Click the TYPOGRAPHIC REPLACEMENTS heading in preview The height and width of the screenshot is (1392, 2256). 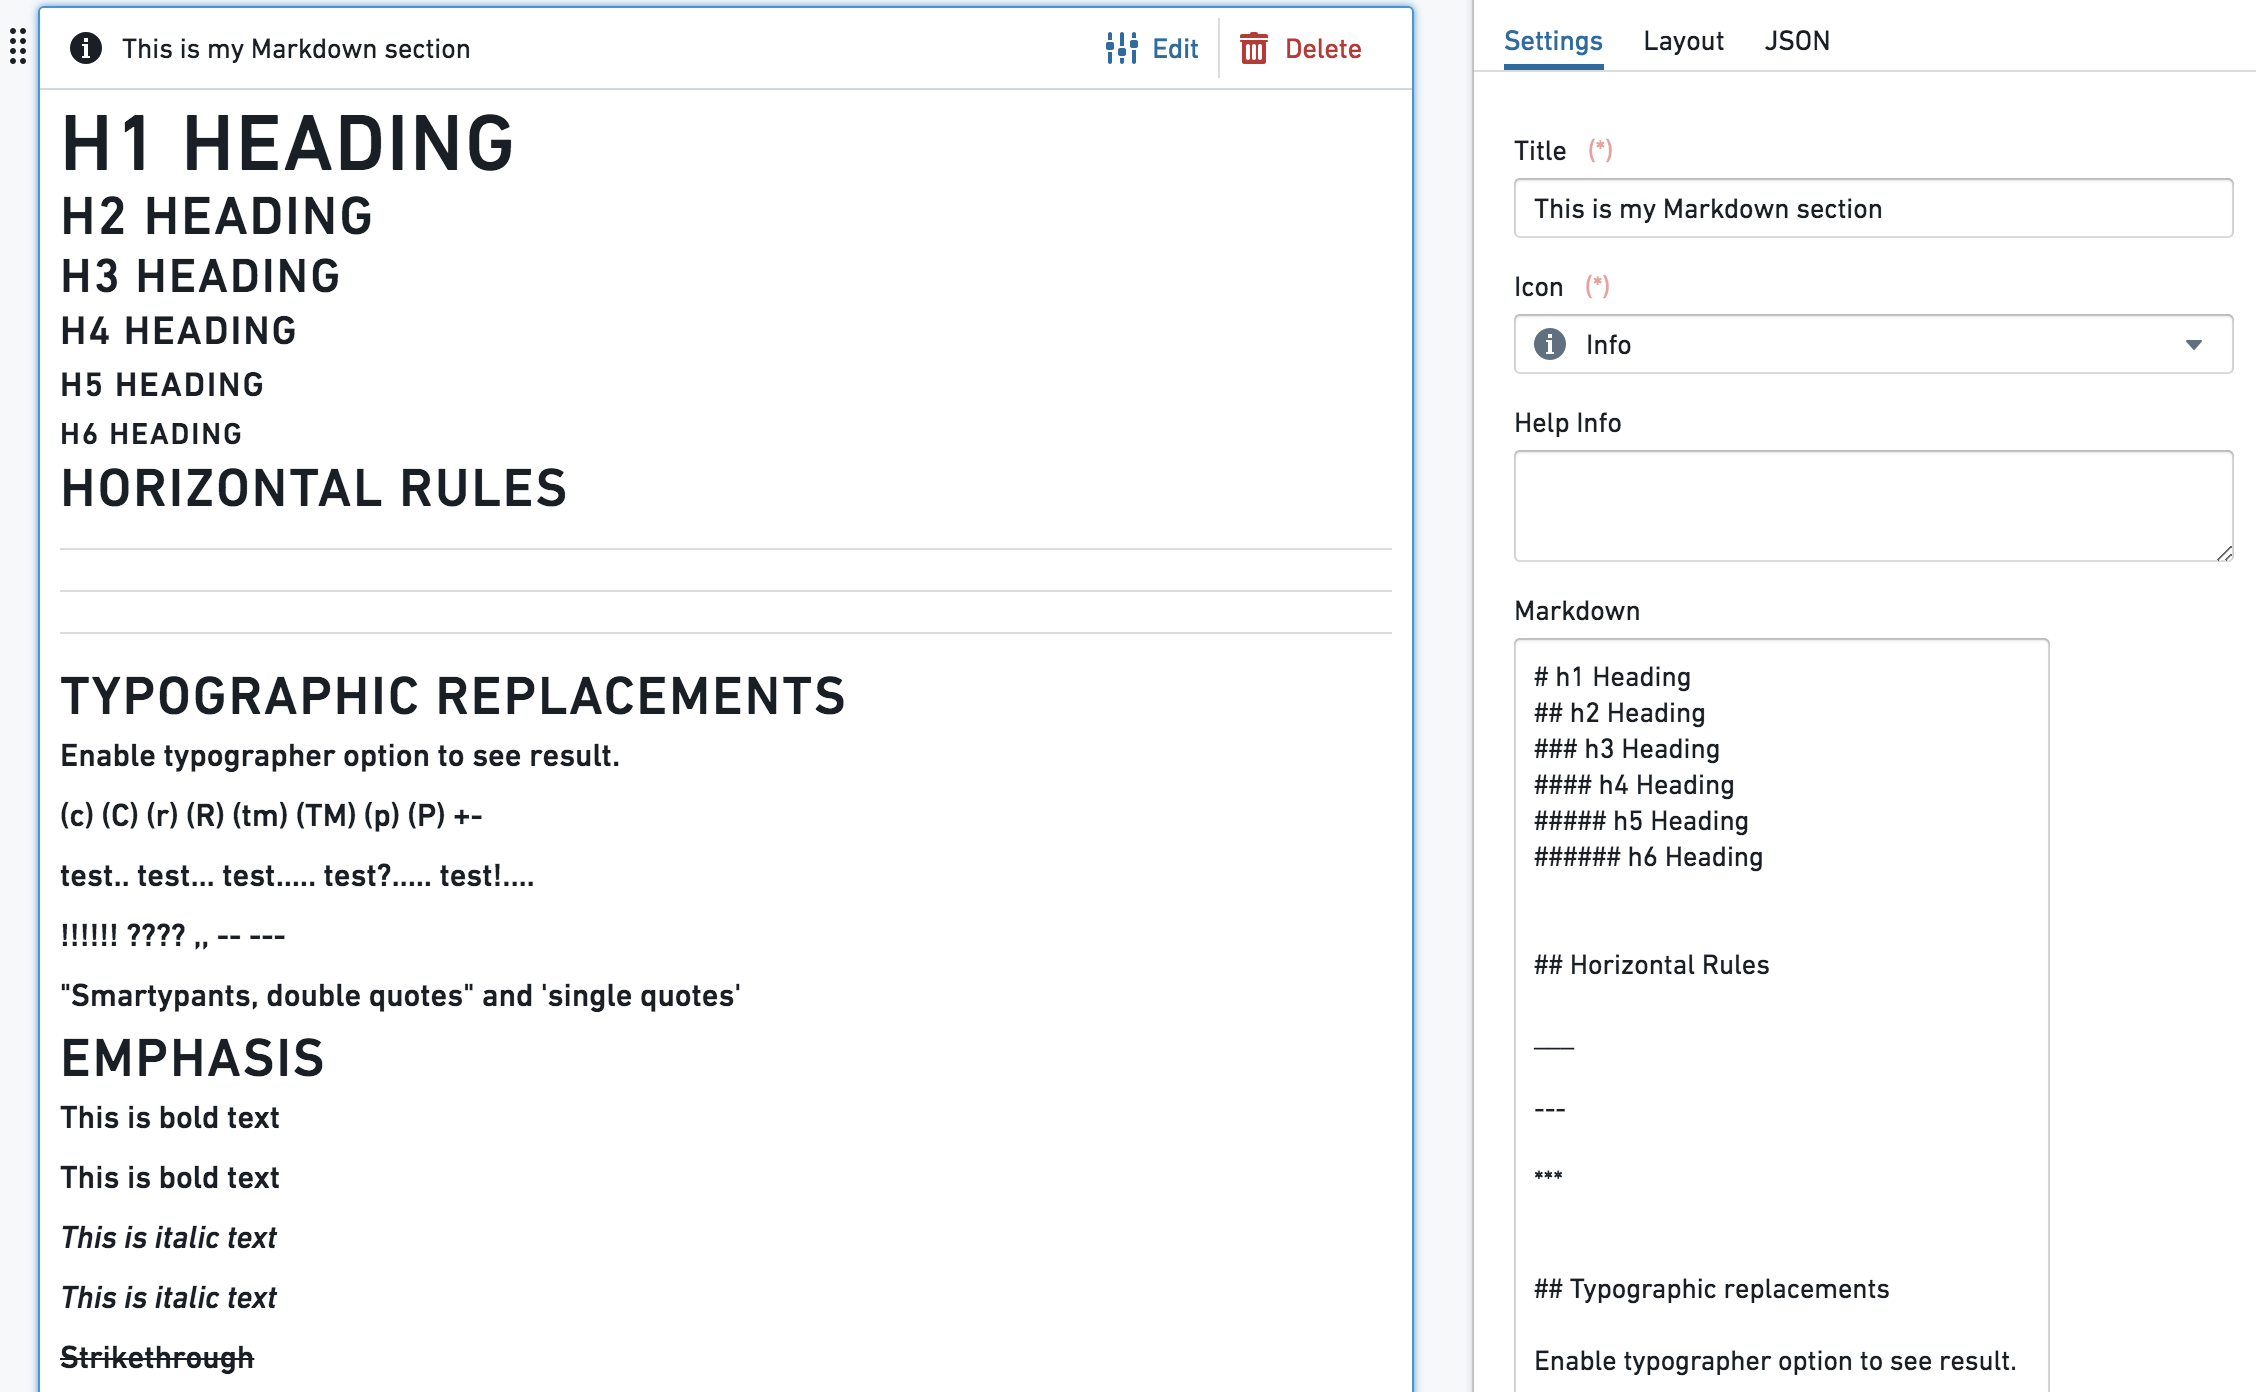(x=453, y=696)
